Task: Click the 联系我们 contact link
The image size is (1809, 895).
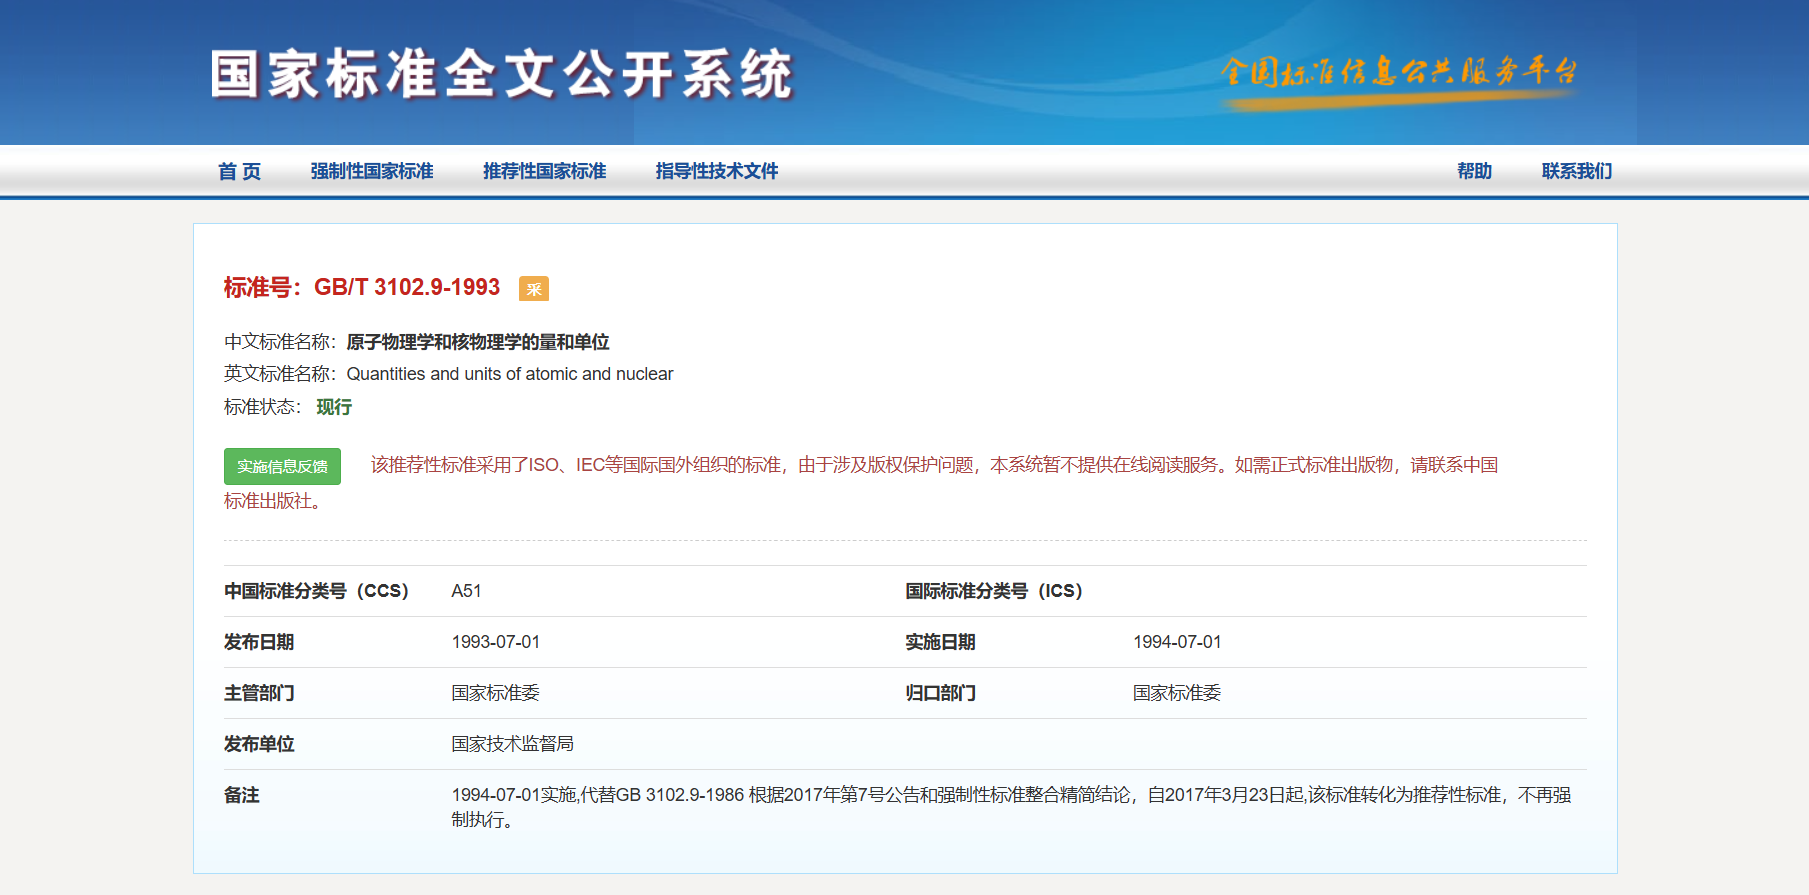Action: click(1576, 171)
